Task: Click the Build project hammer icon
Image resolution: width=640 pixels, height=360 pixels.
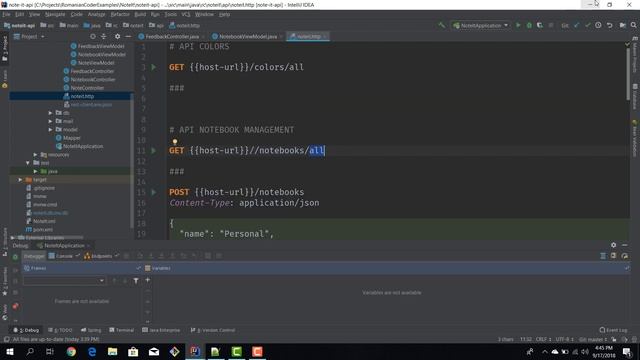Action: tap(442, 25)
